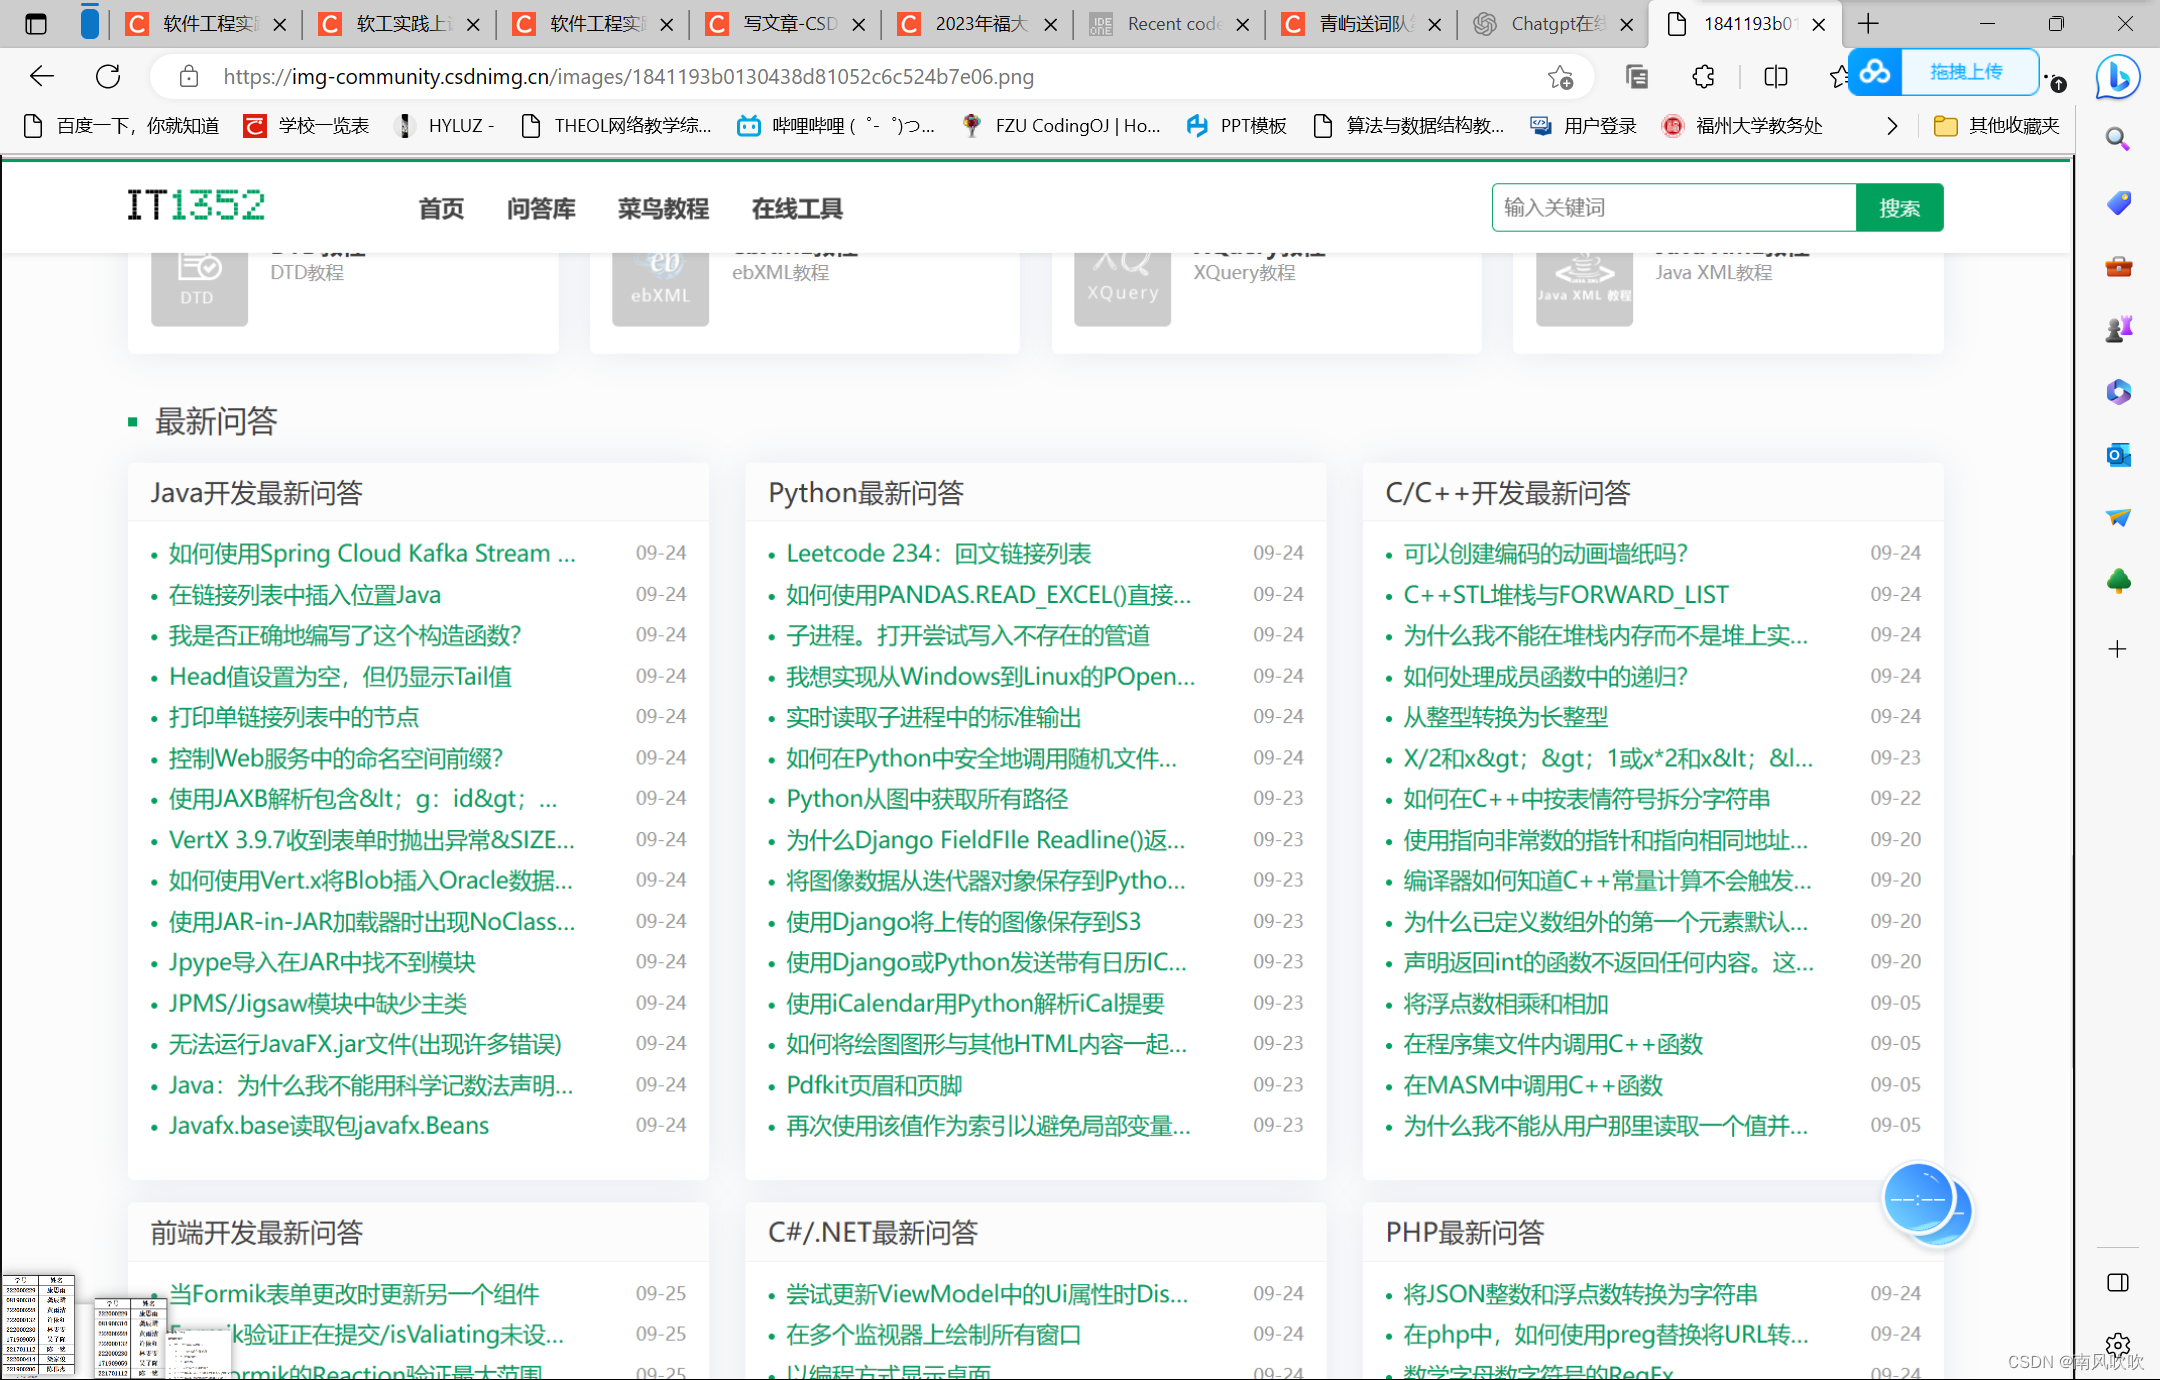Reload the current page
Screen dimensions: 2160x1380
click(x=108, y=76)
